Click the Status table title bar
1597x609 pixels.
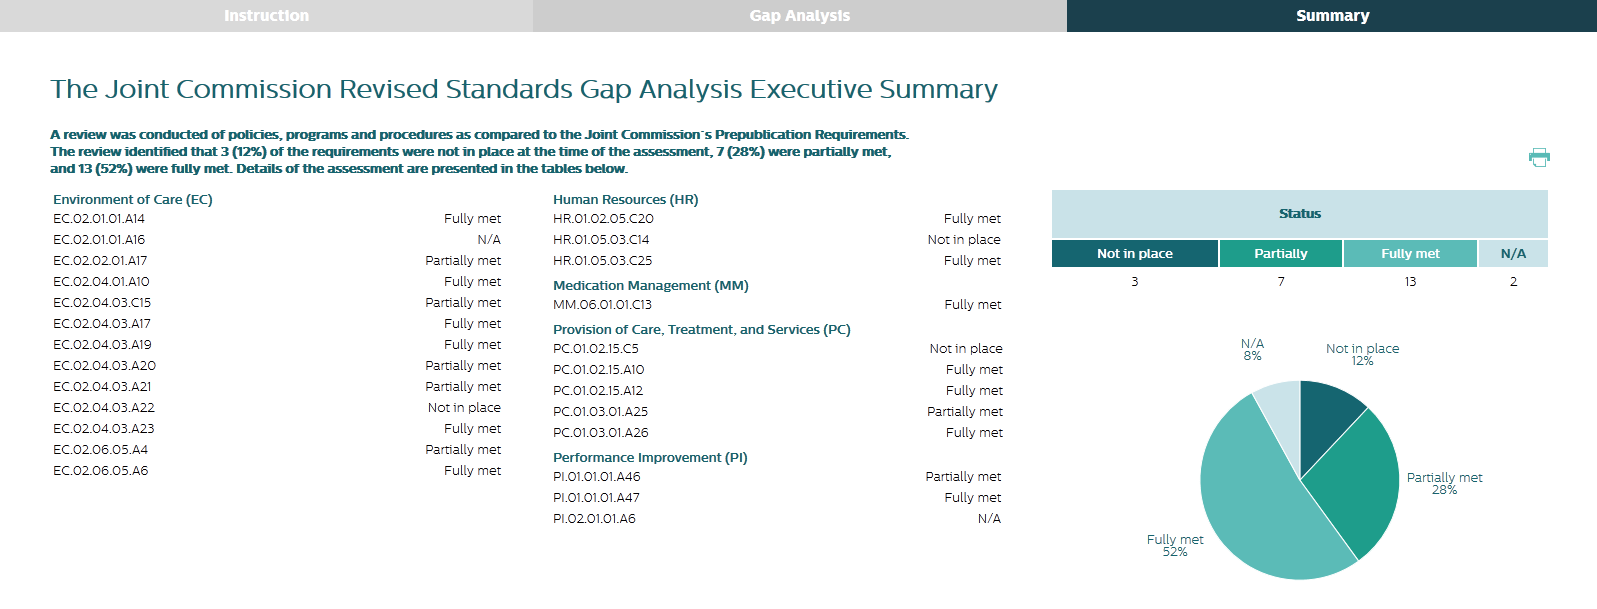pyautogui.click(x=1300, y=214)
